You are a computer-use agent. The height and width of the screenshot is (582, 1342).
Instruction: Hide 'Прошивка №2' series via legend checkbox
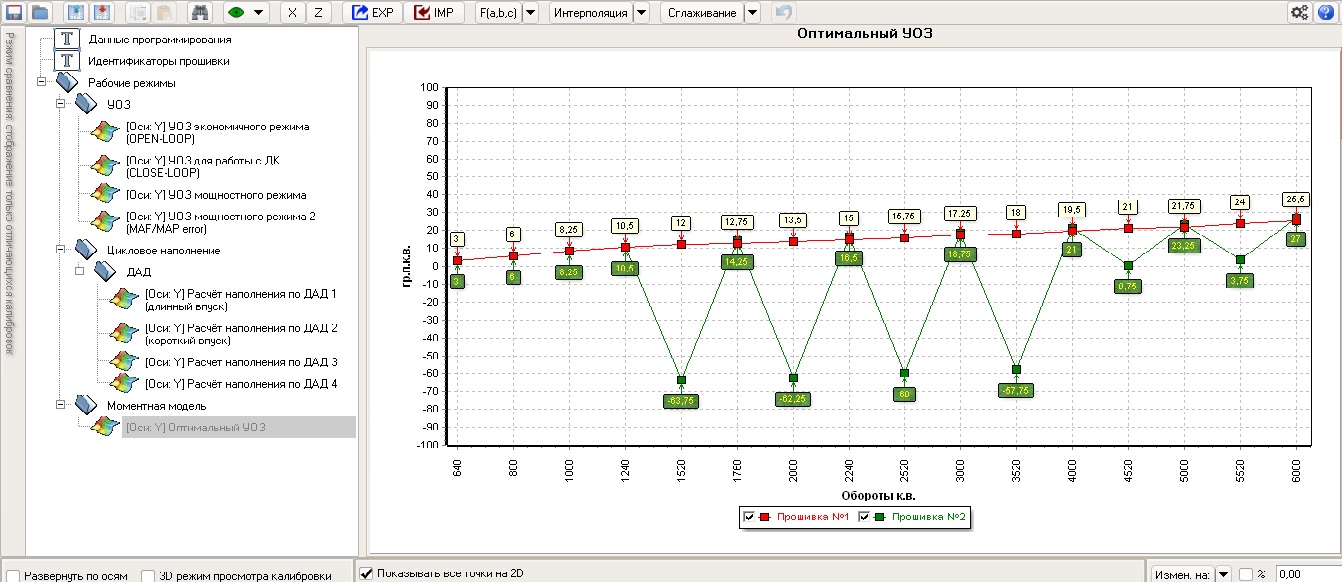click(865, 517)
